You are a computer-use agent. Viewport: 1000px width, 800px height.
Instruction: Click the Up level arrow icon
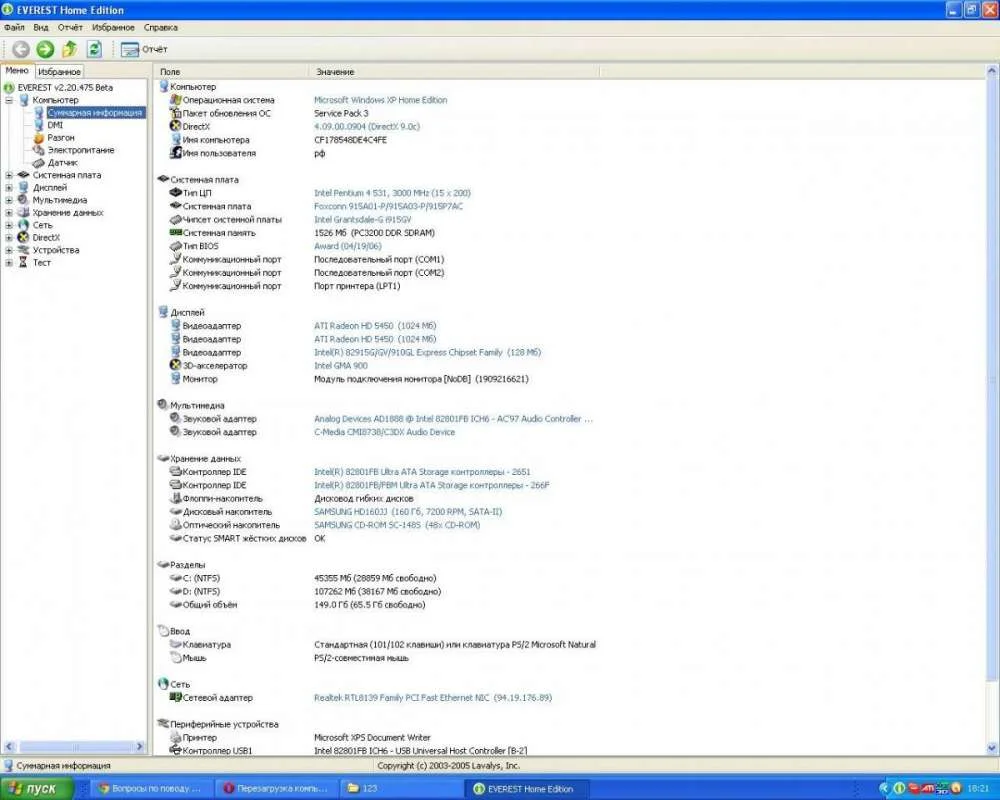[70, 49]
